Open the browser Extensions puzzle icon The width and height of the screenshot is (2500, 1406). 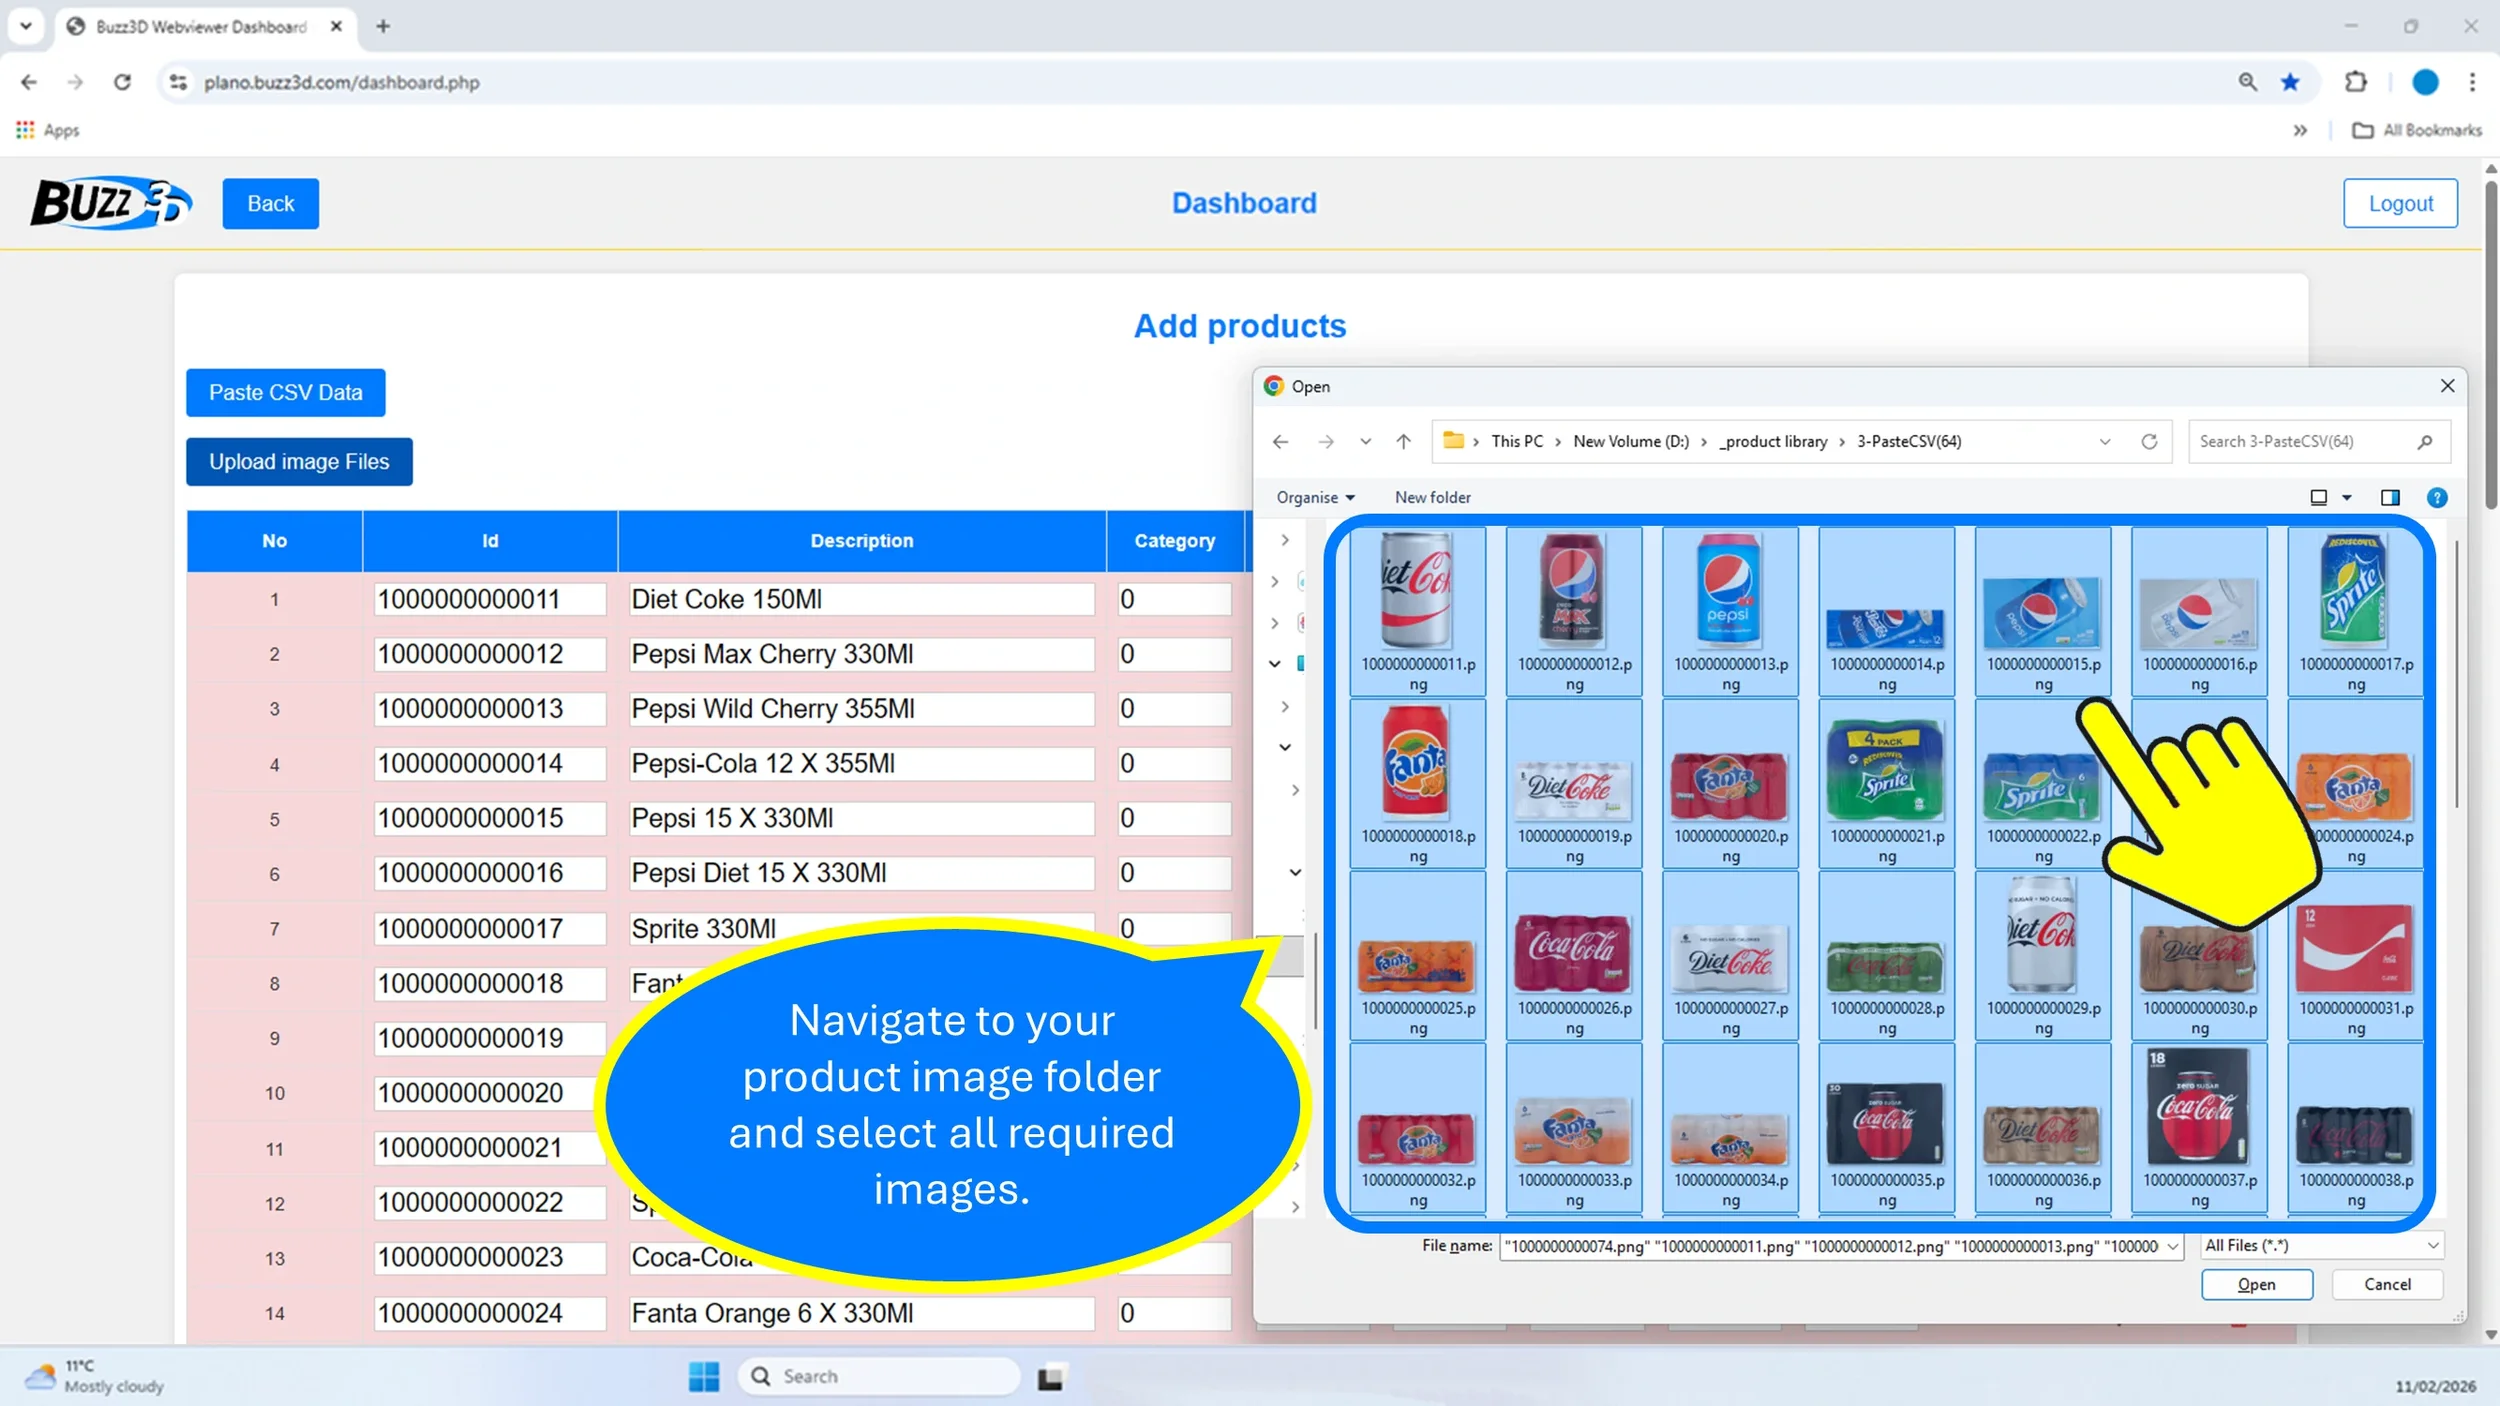click(2355, 82)
